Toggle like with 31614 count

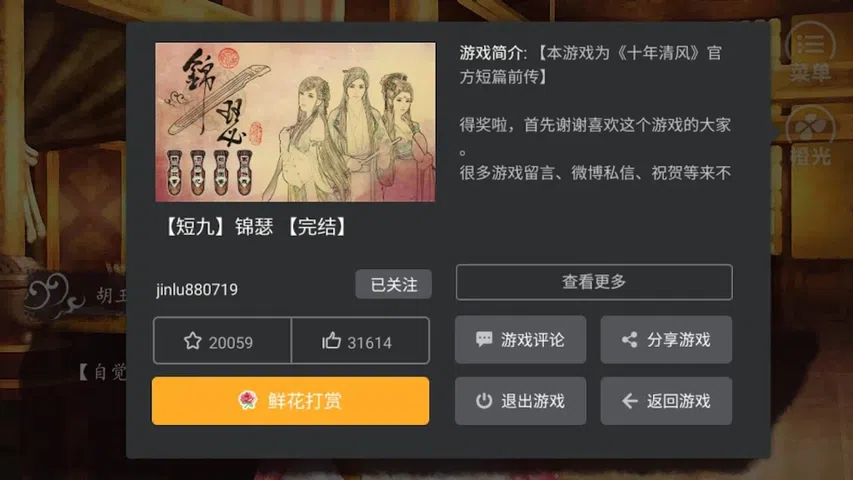point(360,341)
